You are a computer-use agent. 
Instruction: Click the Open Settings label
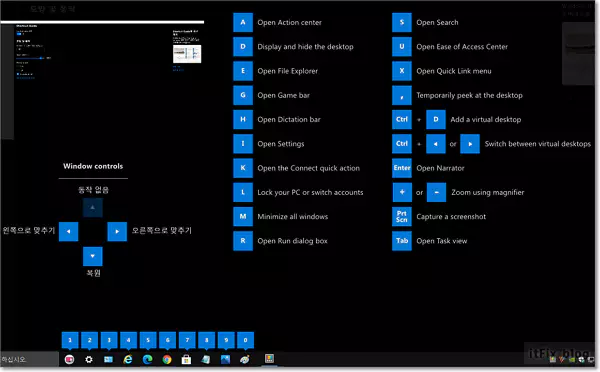[x=280, y=144]
